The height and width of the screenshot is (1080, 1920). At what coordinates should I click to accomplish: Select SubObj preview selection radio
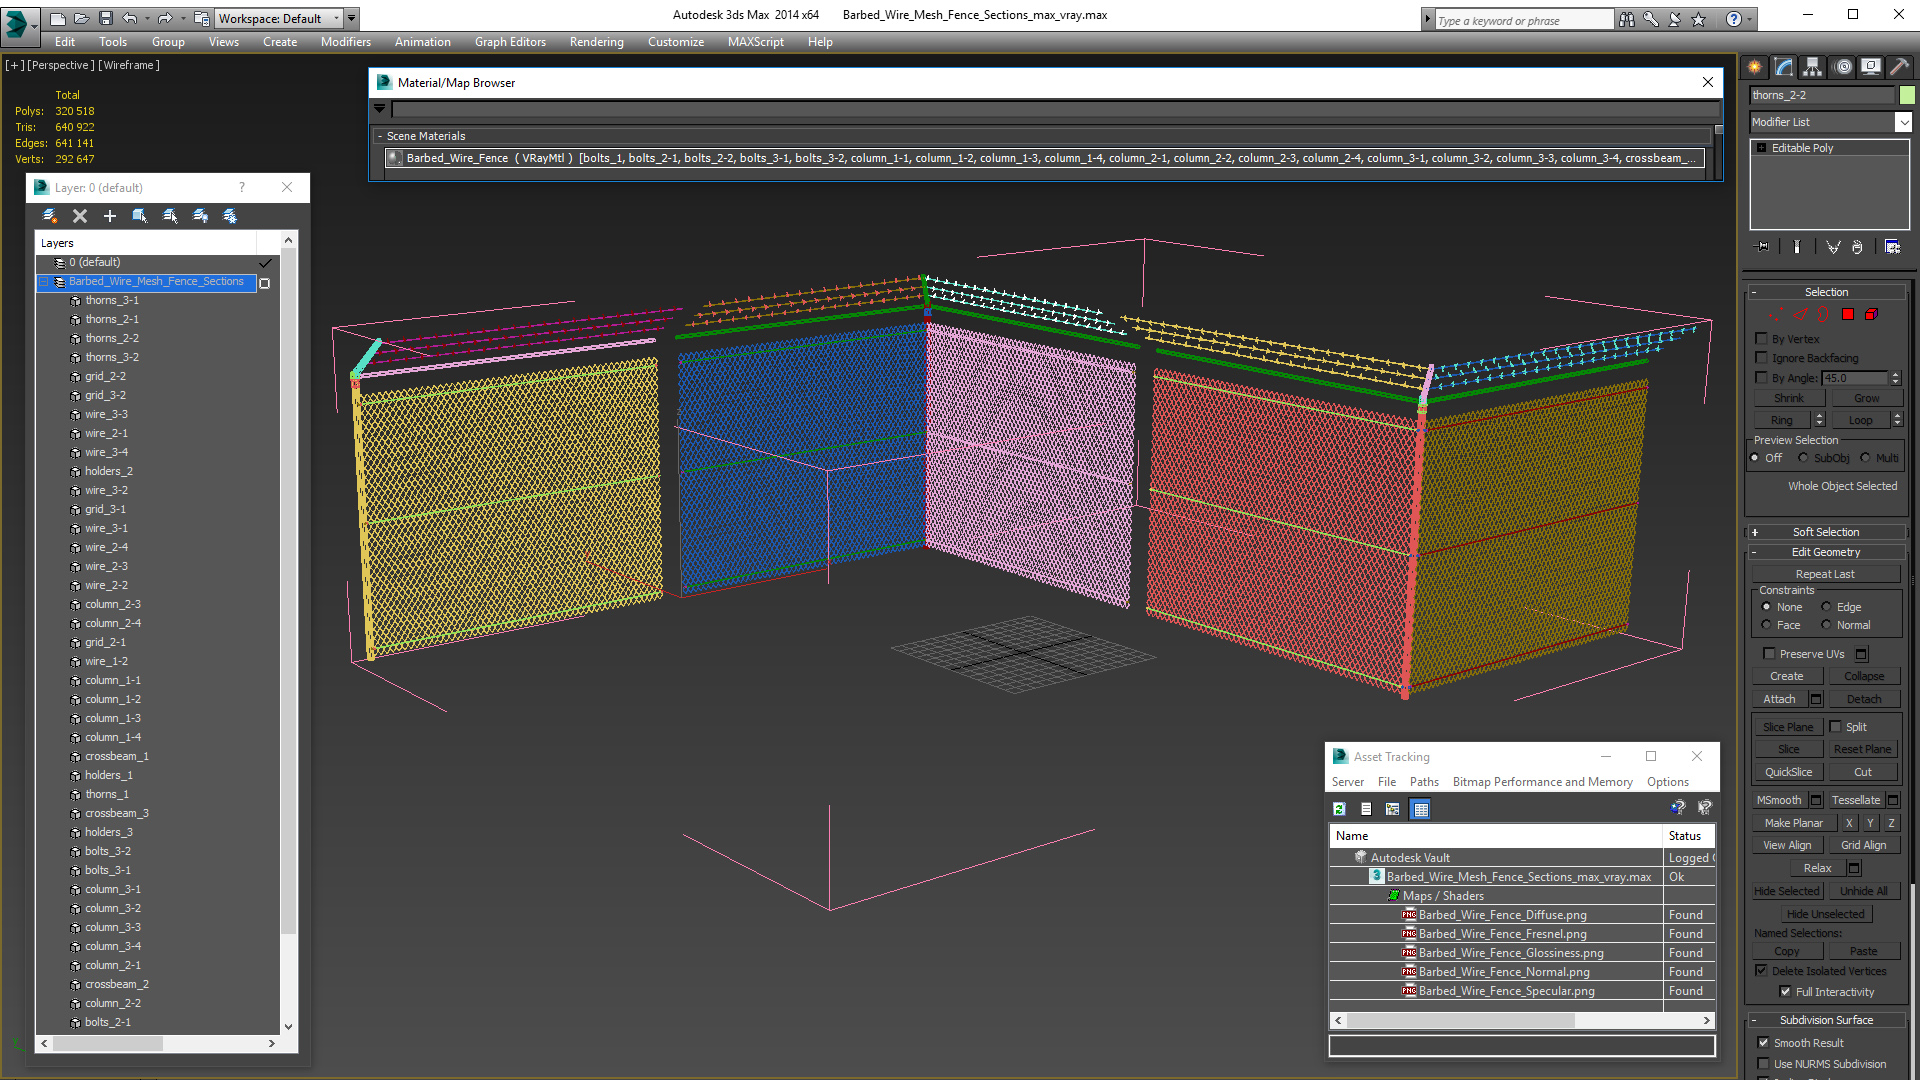pos(1803,458)
